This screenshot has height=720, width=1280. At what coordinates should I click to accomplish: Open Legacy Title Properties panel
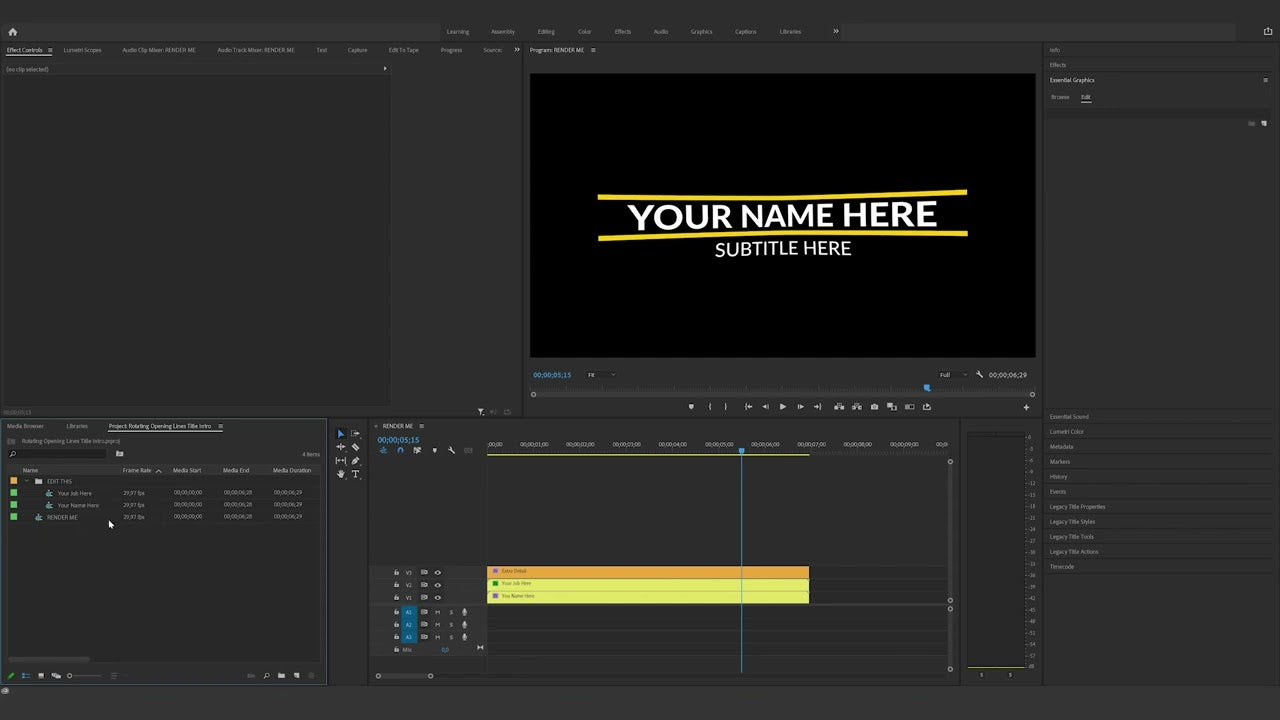1077,507
